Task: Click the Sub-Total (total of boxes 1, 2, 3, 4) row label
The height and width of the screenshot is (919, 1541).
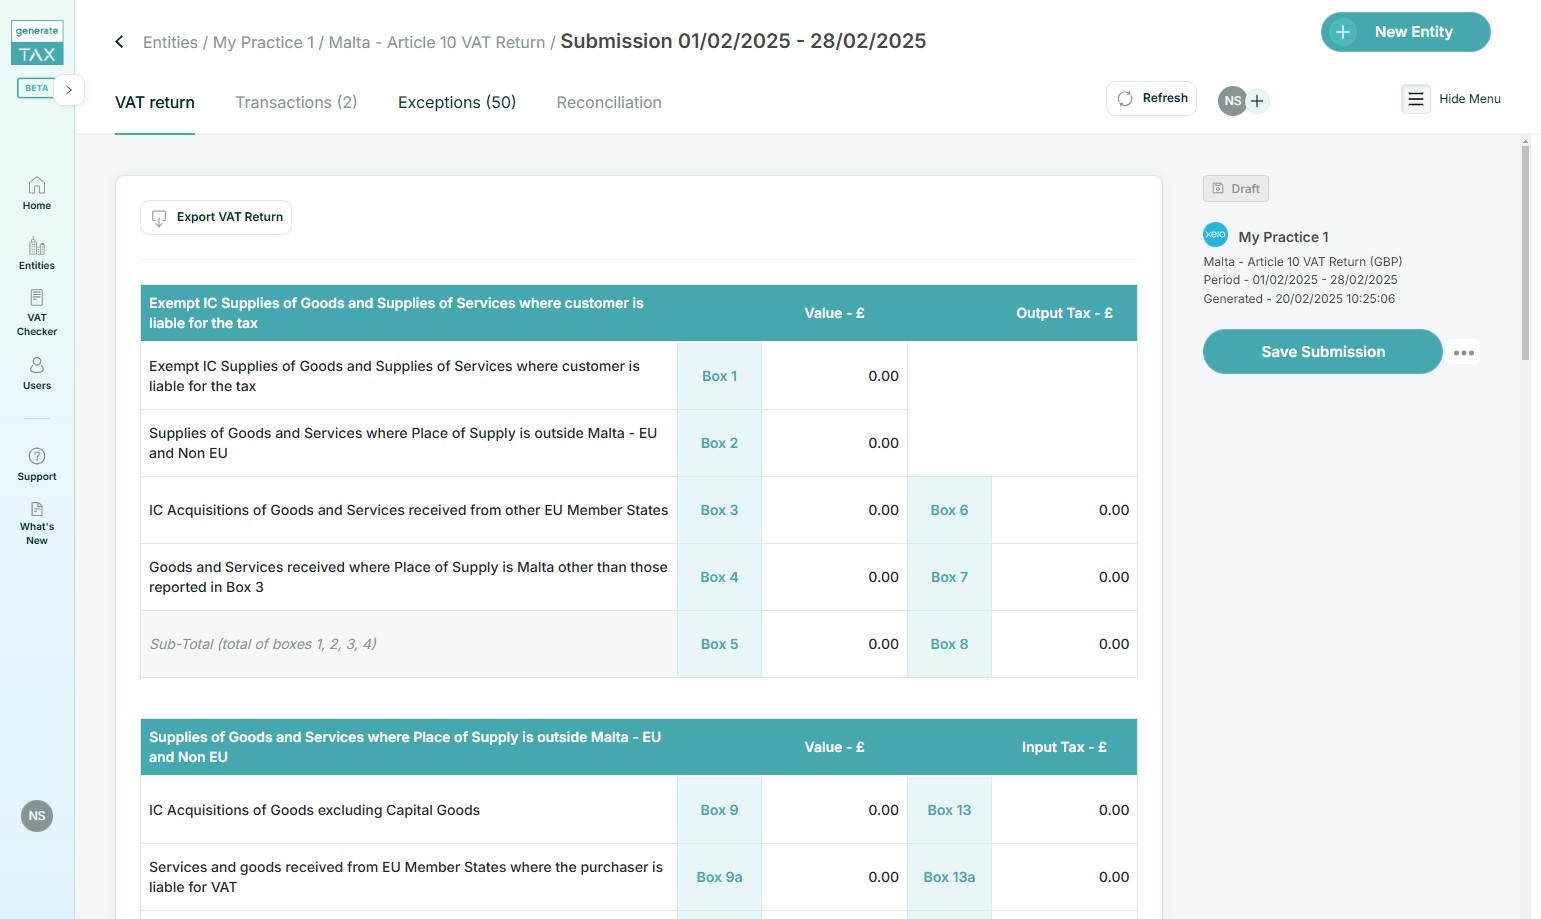Action: click(263, 644)
